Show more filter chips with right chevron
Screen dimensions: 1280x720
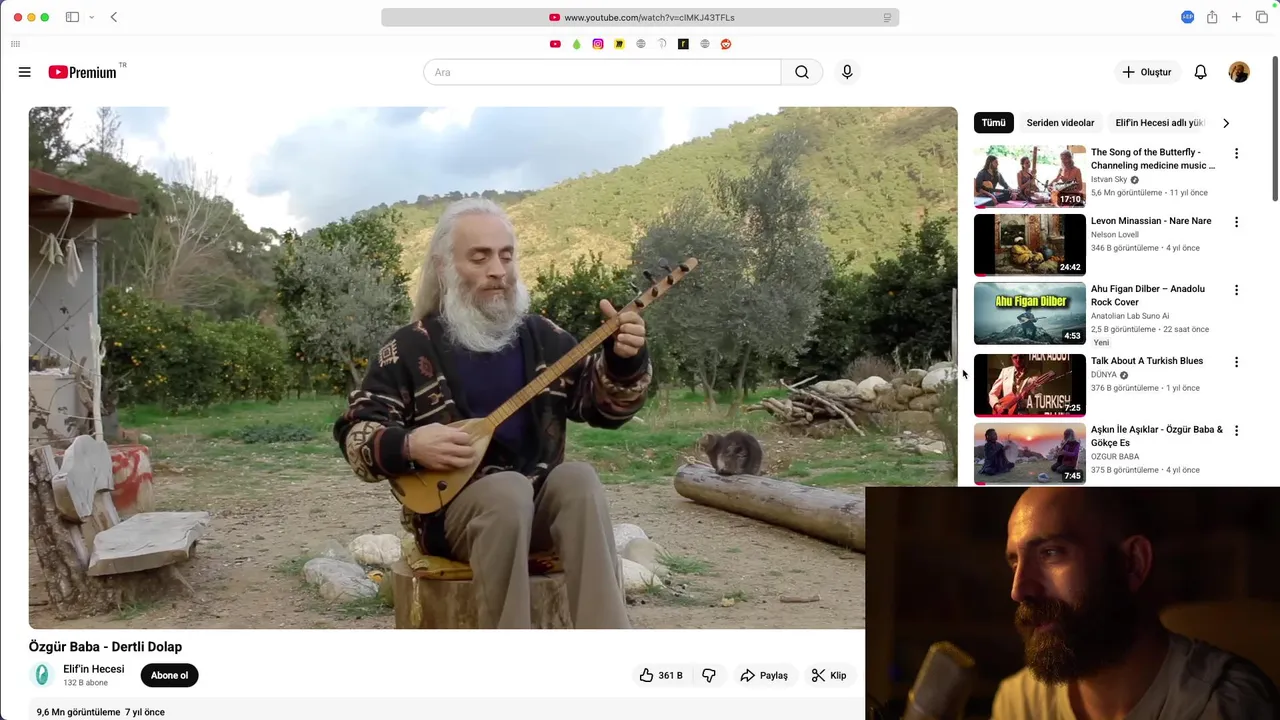[x=1226, y=123]
